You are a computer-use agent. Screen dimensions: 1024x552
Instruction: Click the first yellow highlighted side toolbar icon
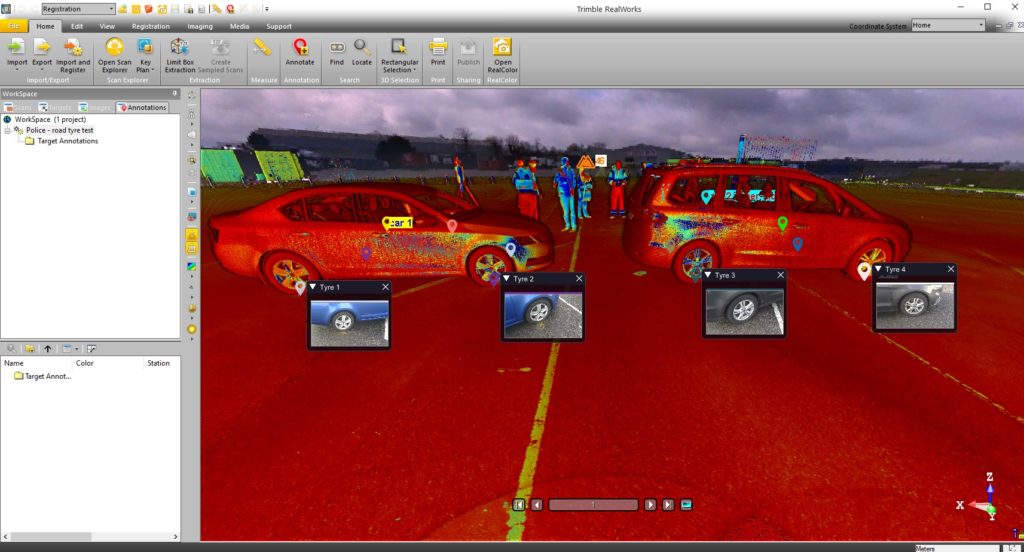point(191,235)
